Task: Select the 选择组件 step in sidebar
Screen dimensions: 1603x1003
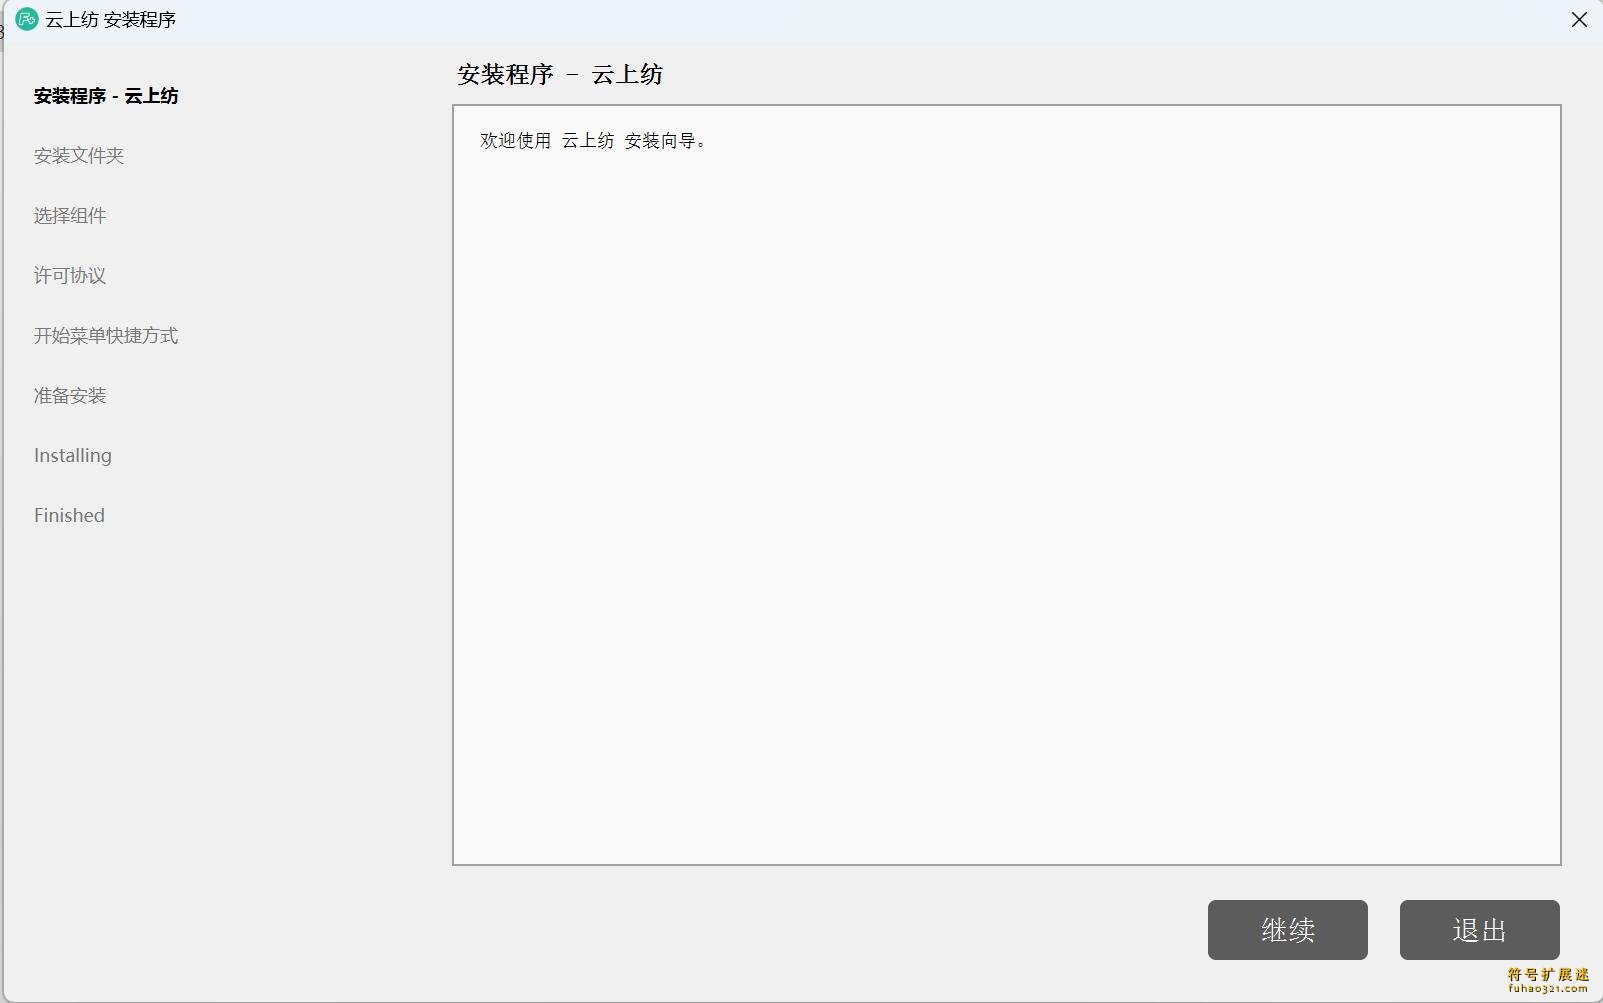Action: [x=70, y=216]
